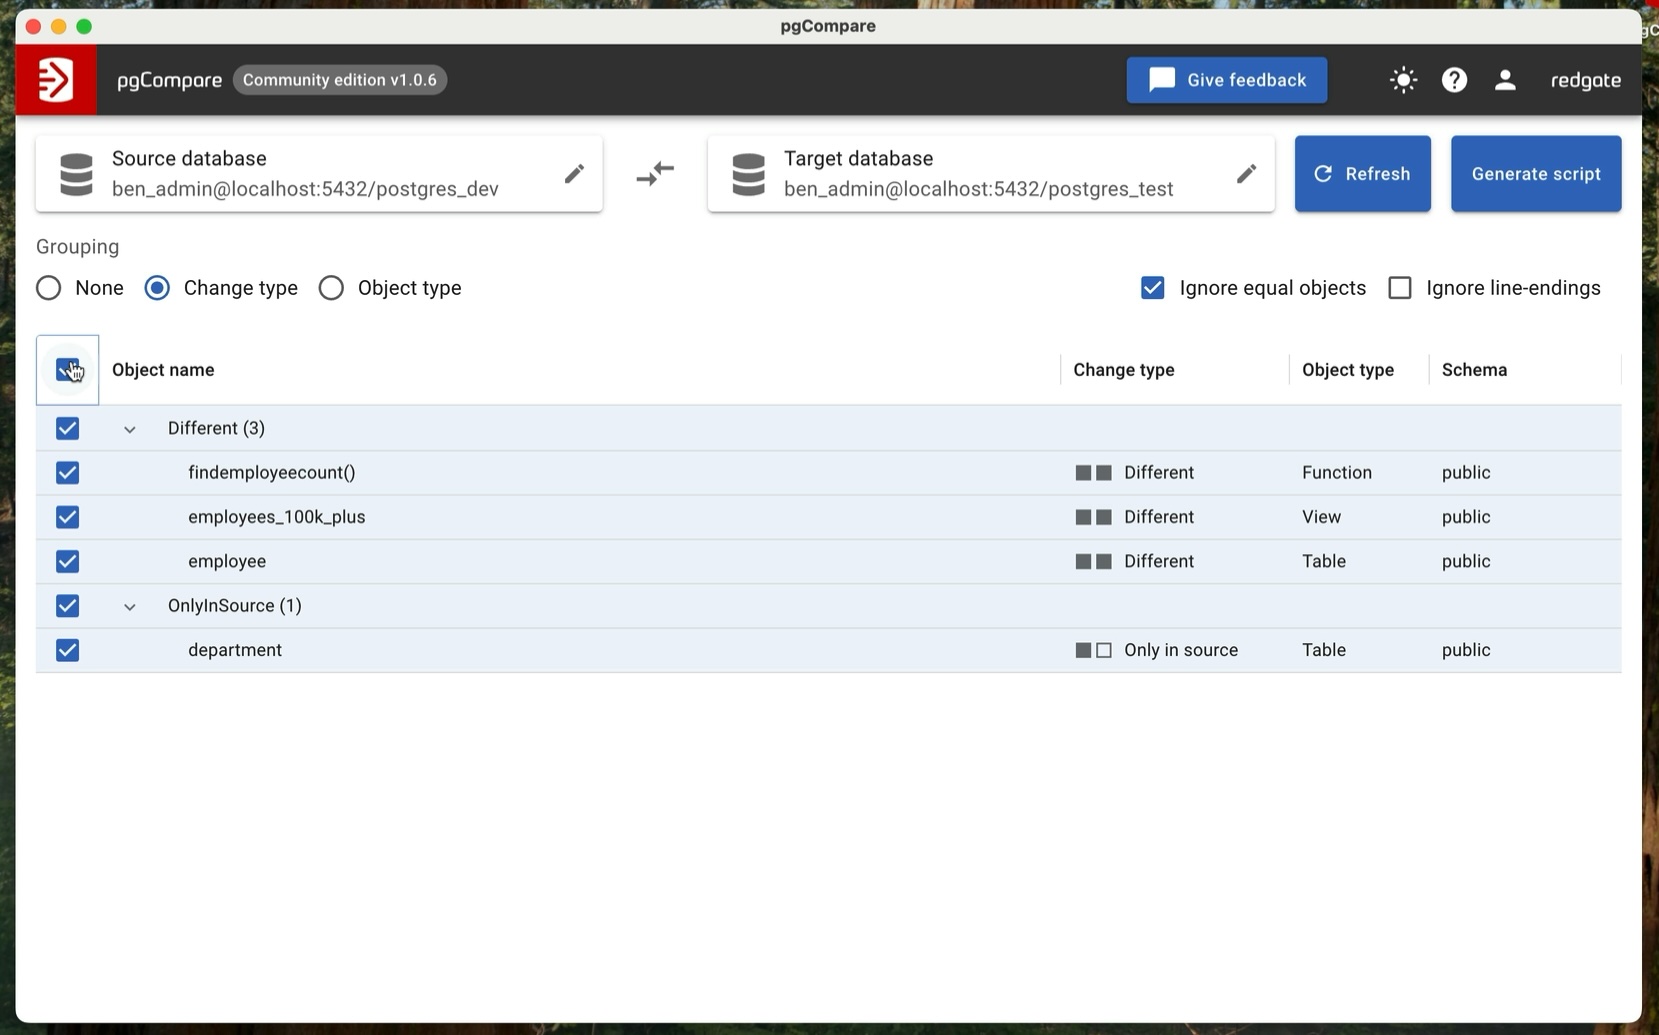
Task: Collapse the Different (3) group chevron
Action: click(129, 429)
